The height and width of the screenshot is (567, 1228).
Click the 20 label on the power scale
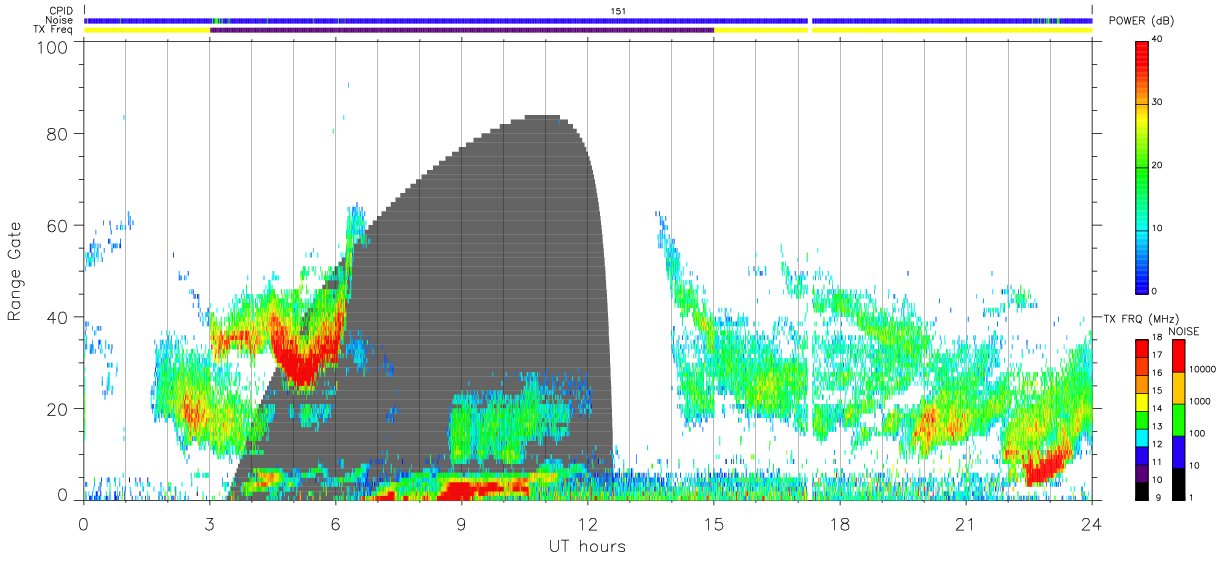1157,165
